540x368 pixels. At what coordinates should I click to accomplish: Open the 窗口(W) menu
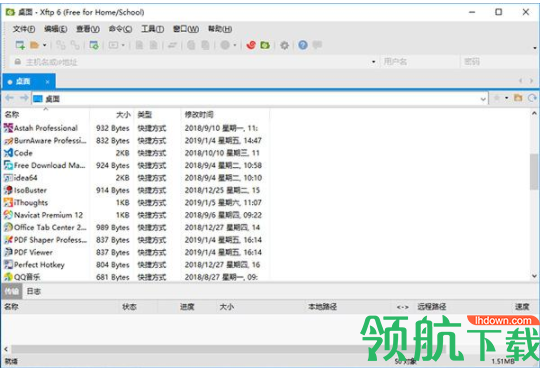pos(186,29)
